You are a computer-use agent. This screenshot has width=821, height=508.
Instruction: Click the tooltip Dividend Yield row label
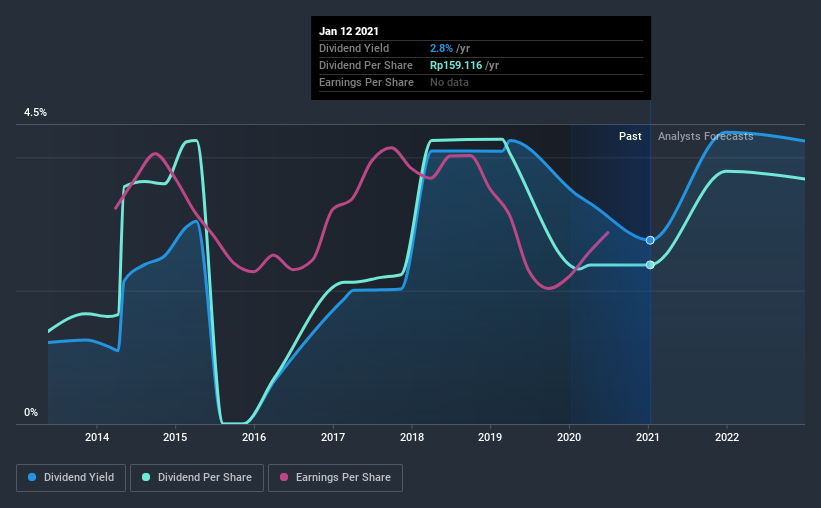click(354, 48)
